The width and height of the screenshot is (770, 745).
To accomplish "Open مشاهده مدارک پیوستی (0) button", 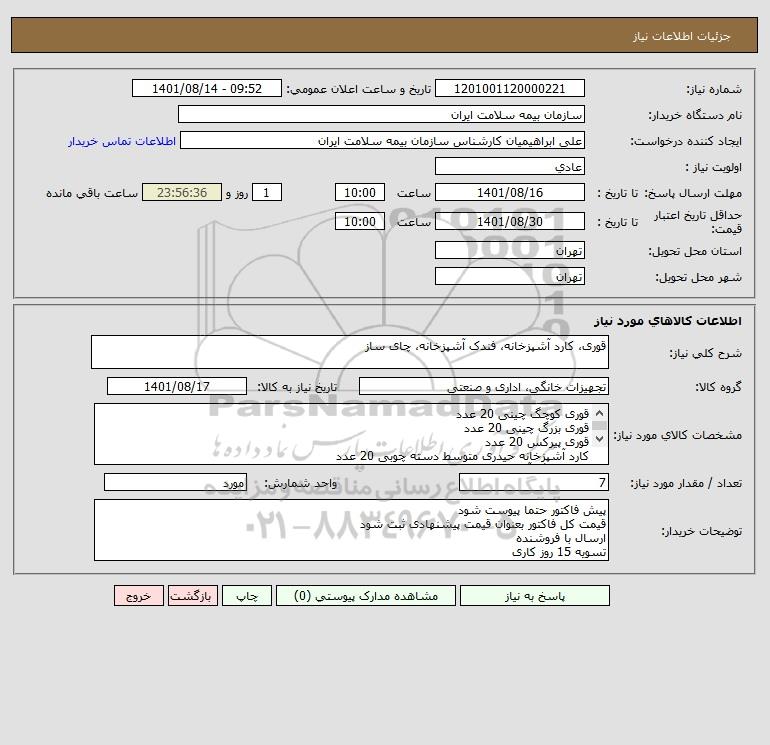I will (x=366, y=595).
